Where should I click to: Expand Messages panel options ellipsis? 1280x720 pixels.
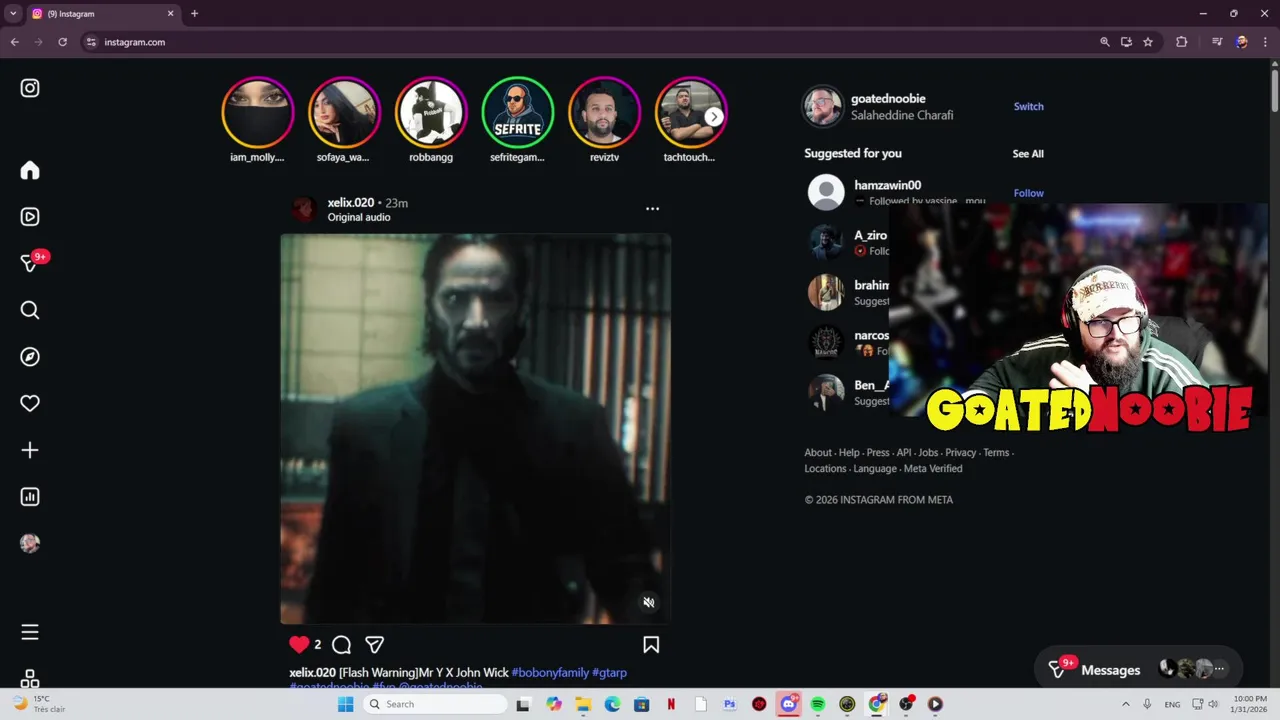click(x=1219, y=669)
